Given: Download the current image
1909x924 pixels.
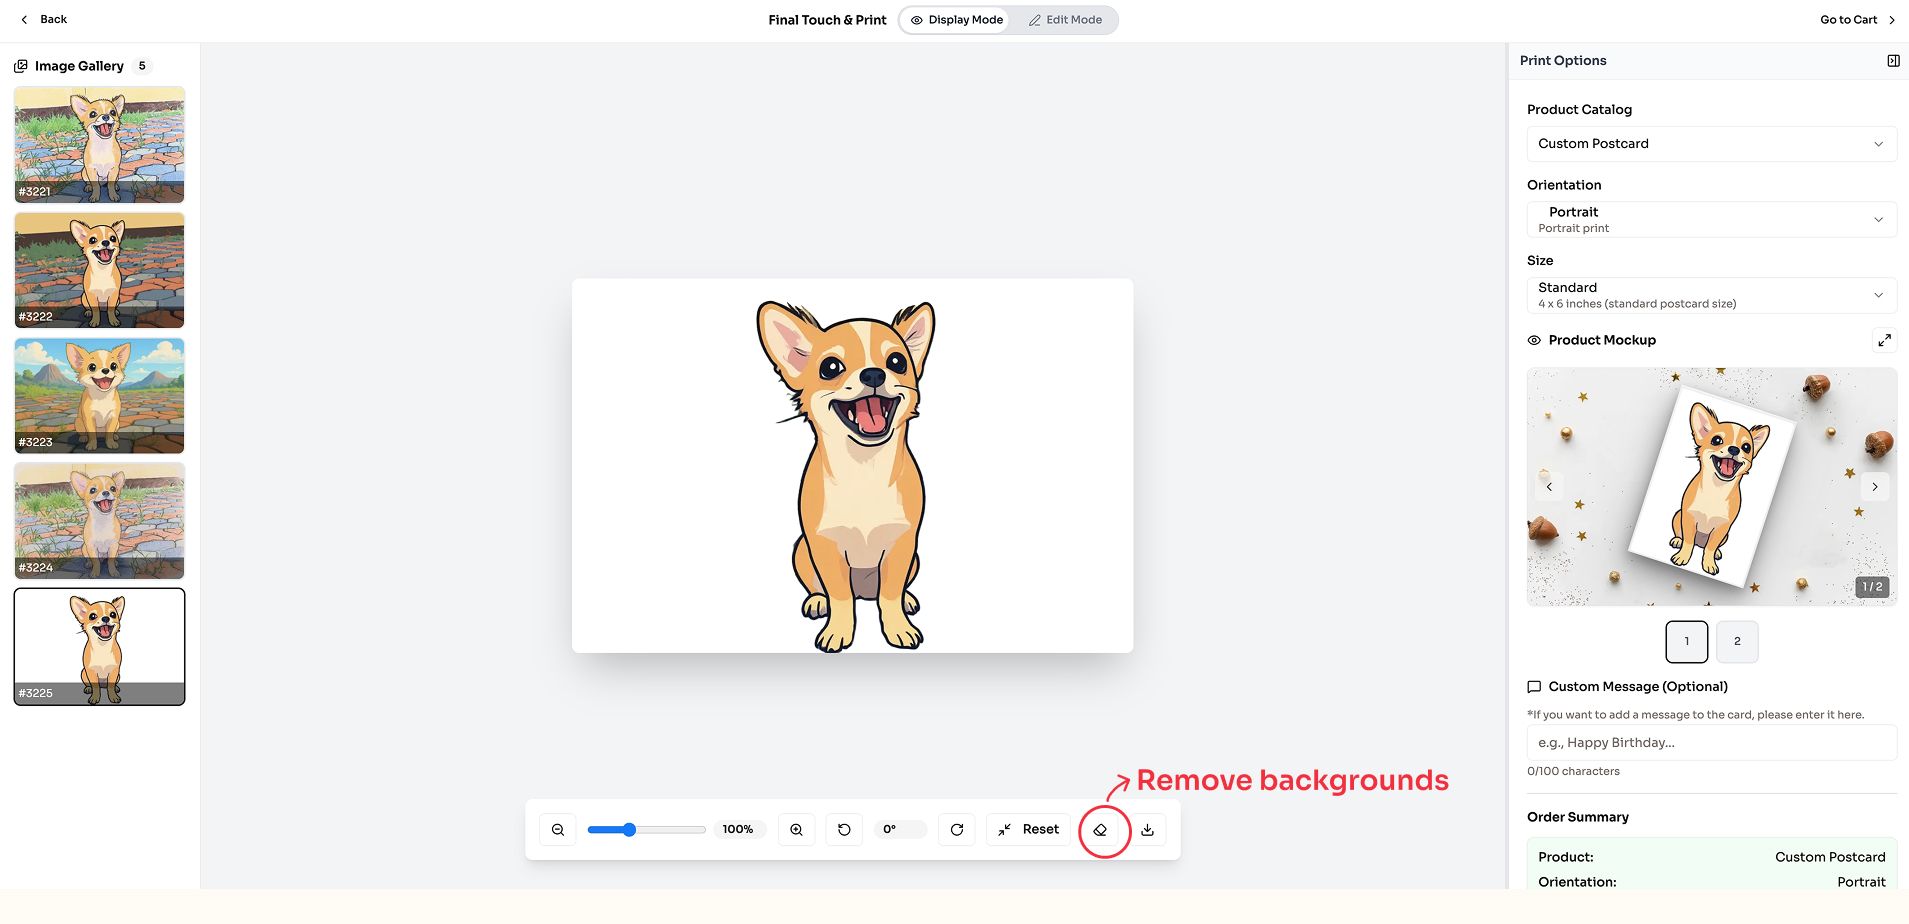Looking at the screenshot, I should point(1148,830).
